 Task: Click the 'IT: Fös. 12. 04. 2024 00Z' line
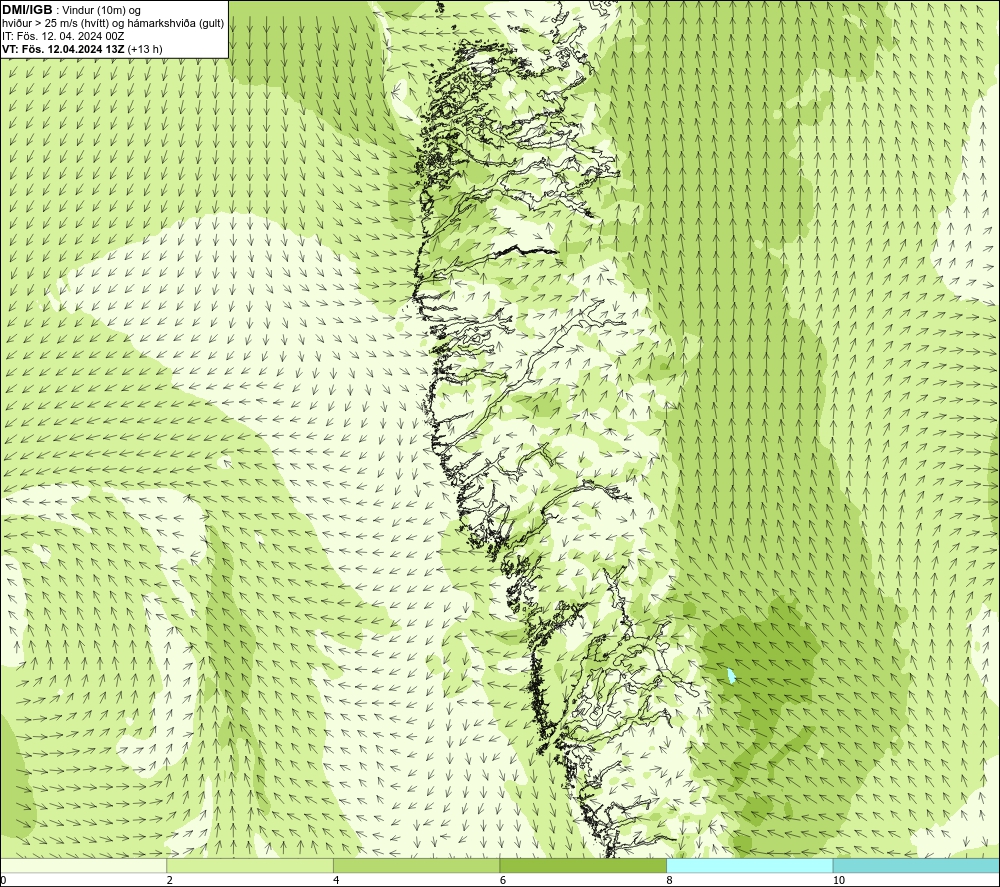[63, 36]
